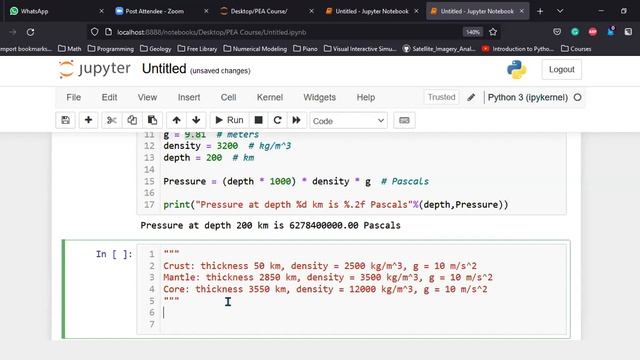Open the Geology bookmarks folder
This screenshot has height=360, width=640.
156,49
